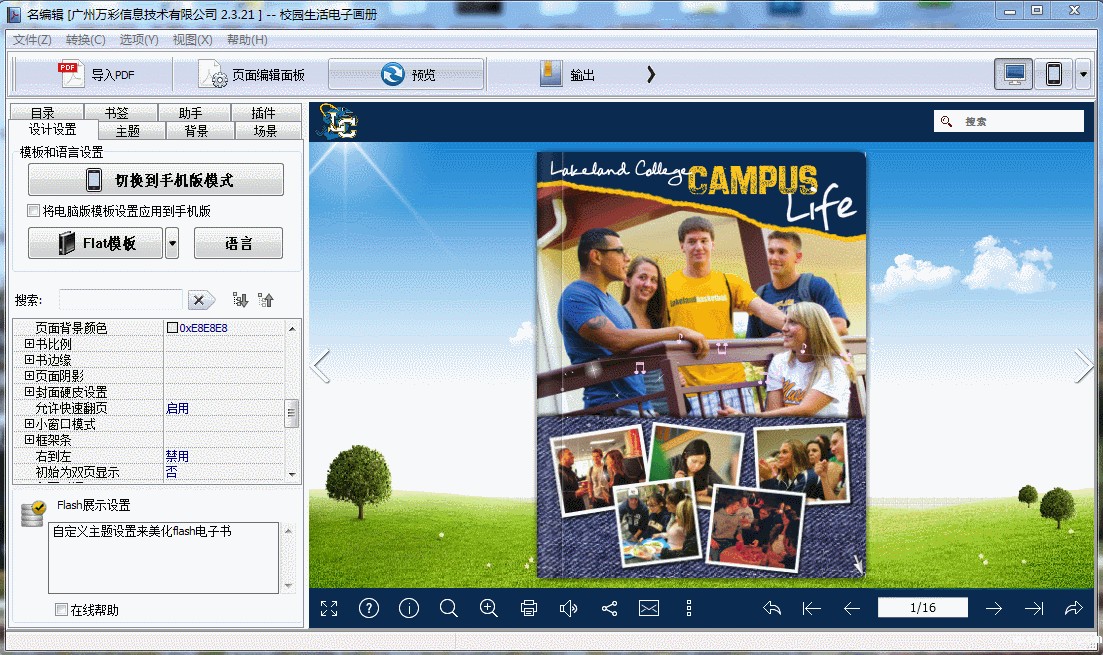This screenshot has width=1103, height=655.
Task: Expand the 封面硬皮设置 tree node
Action: 29,392
